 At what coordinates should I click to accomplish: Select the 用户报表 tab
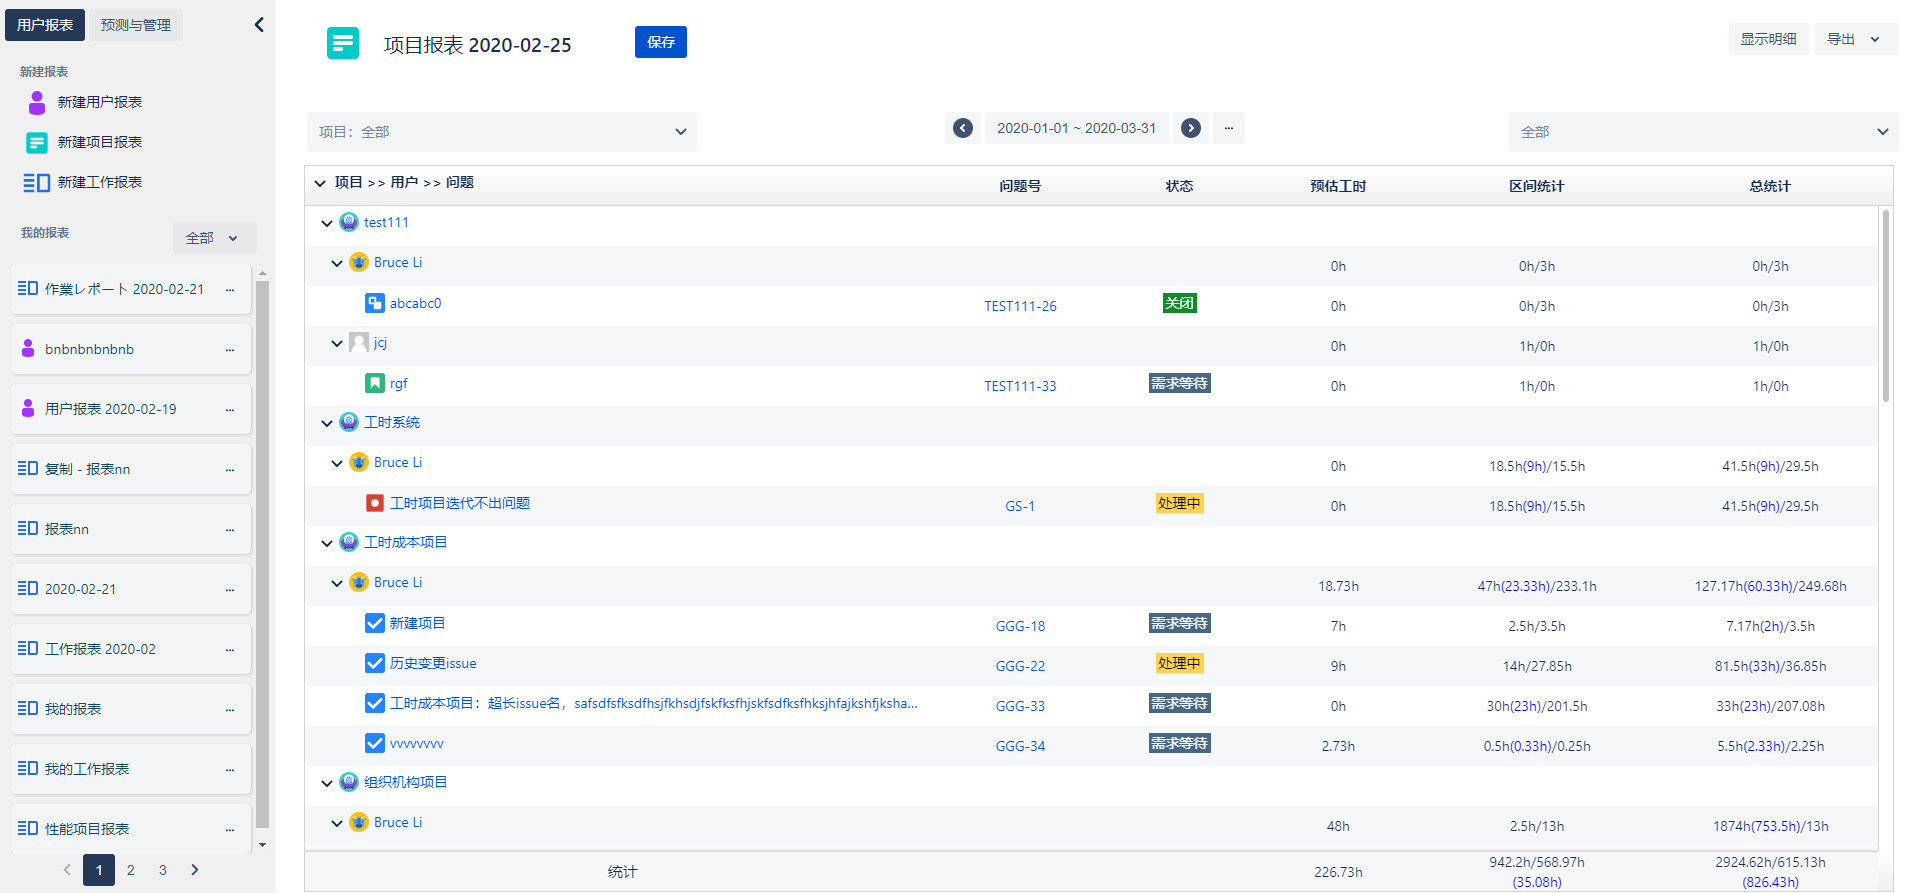(45, 25)
